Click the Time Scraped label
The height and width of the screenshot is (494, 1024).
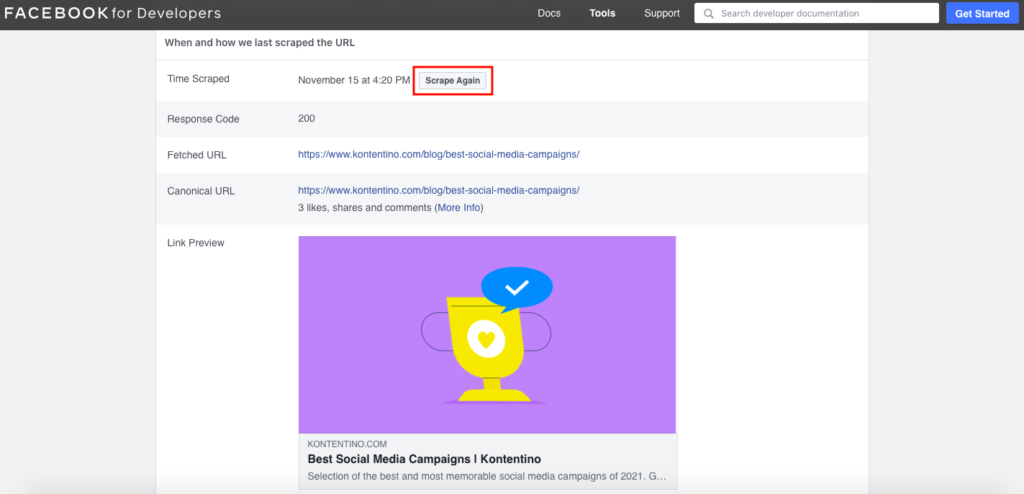point(198,78)
